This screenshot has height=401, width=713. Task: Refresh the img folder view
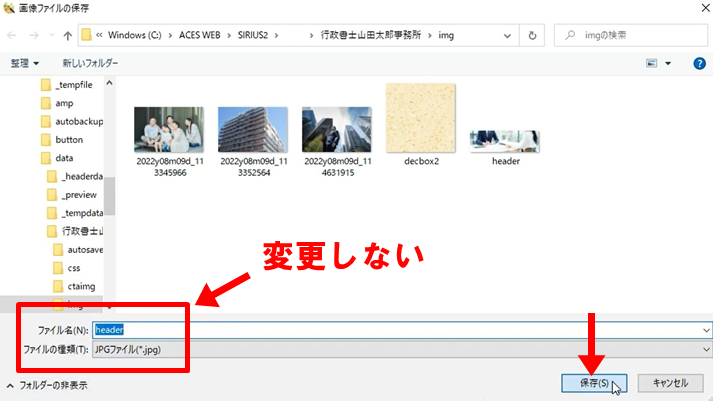[x=533, y=36]
